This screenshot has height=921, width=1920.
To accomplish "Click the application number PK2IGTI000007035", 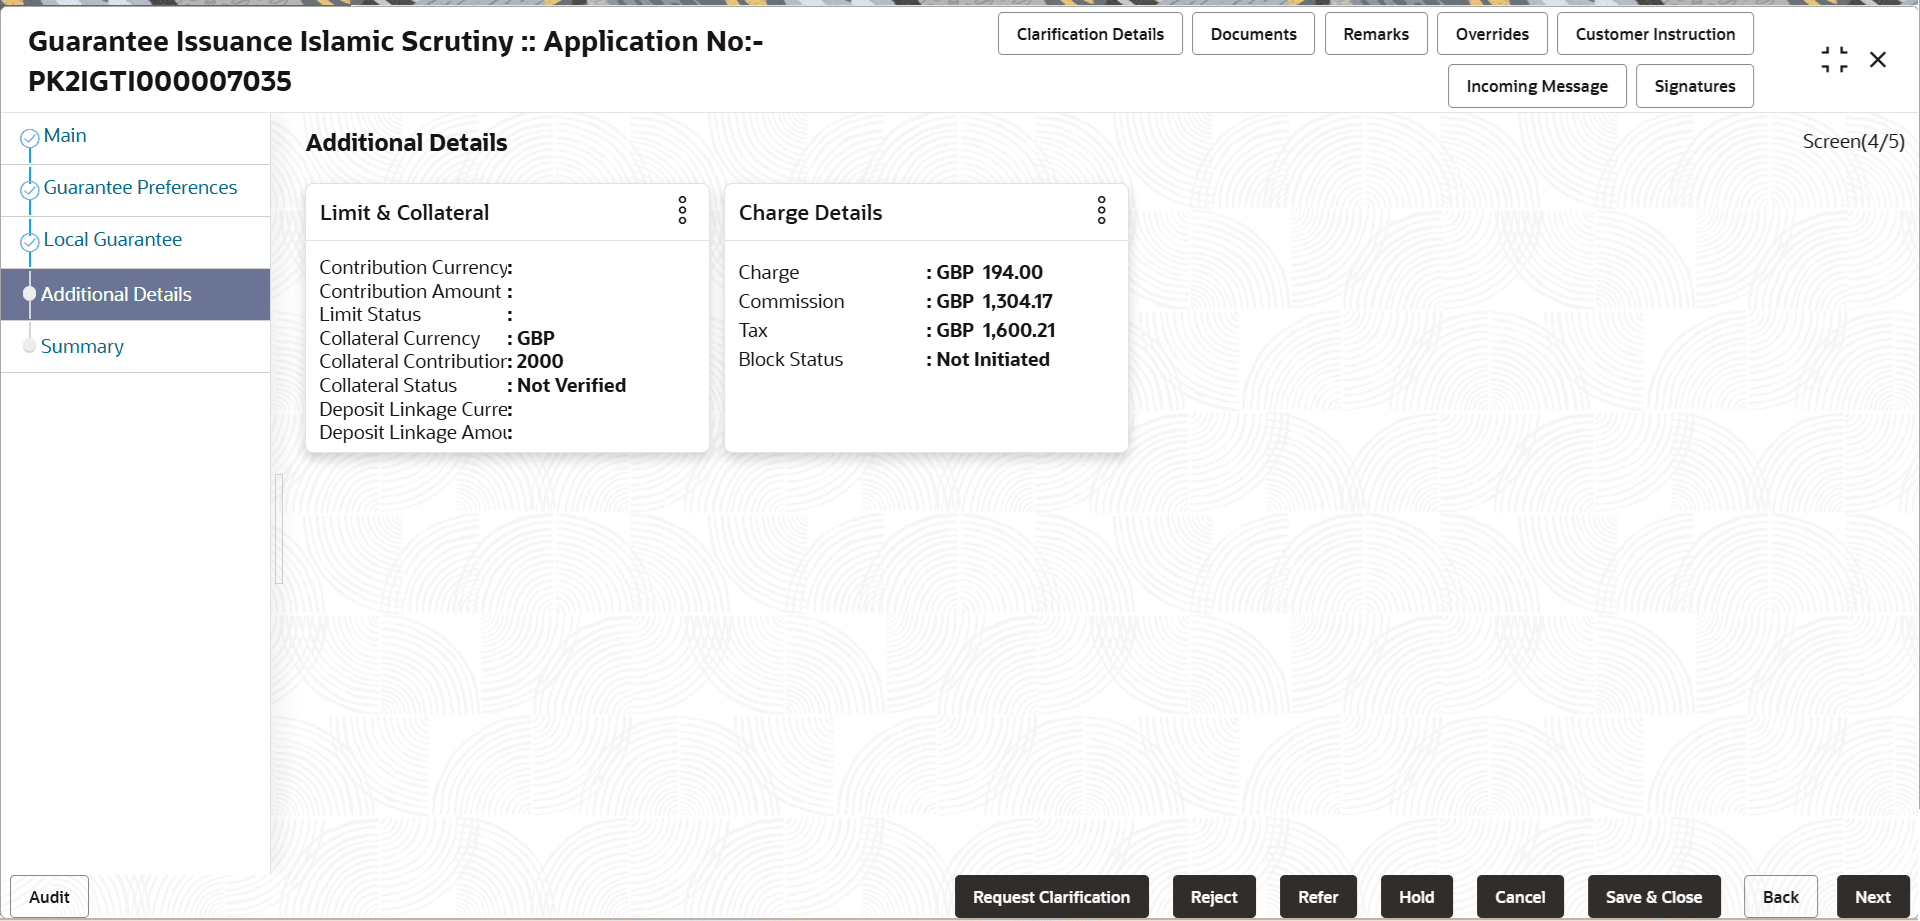I will point(160,82).
